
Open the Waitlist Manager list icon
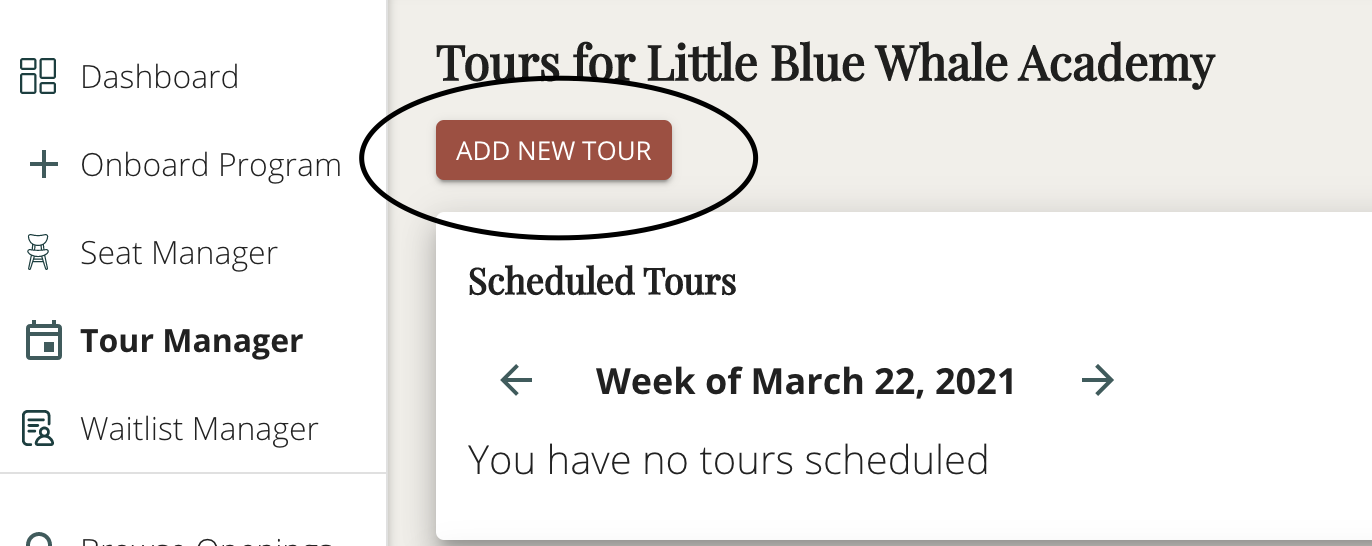(38, 428)
